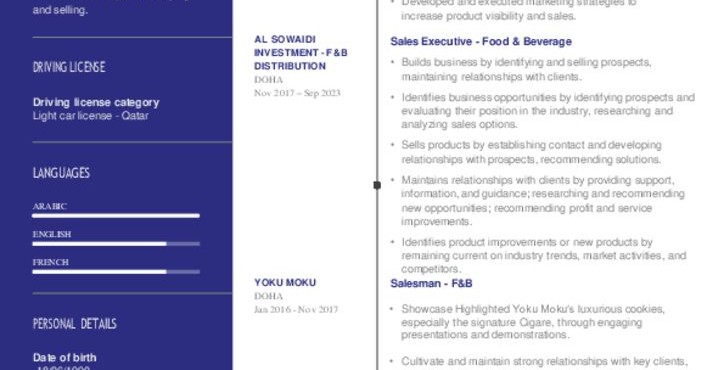The image size is (724, 370).
Task: Click the Light car license - Qatar text
Action: pos(90,115)
